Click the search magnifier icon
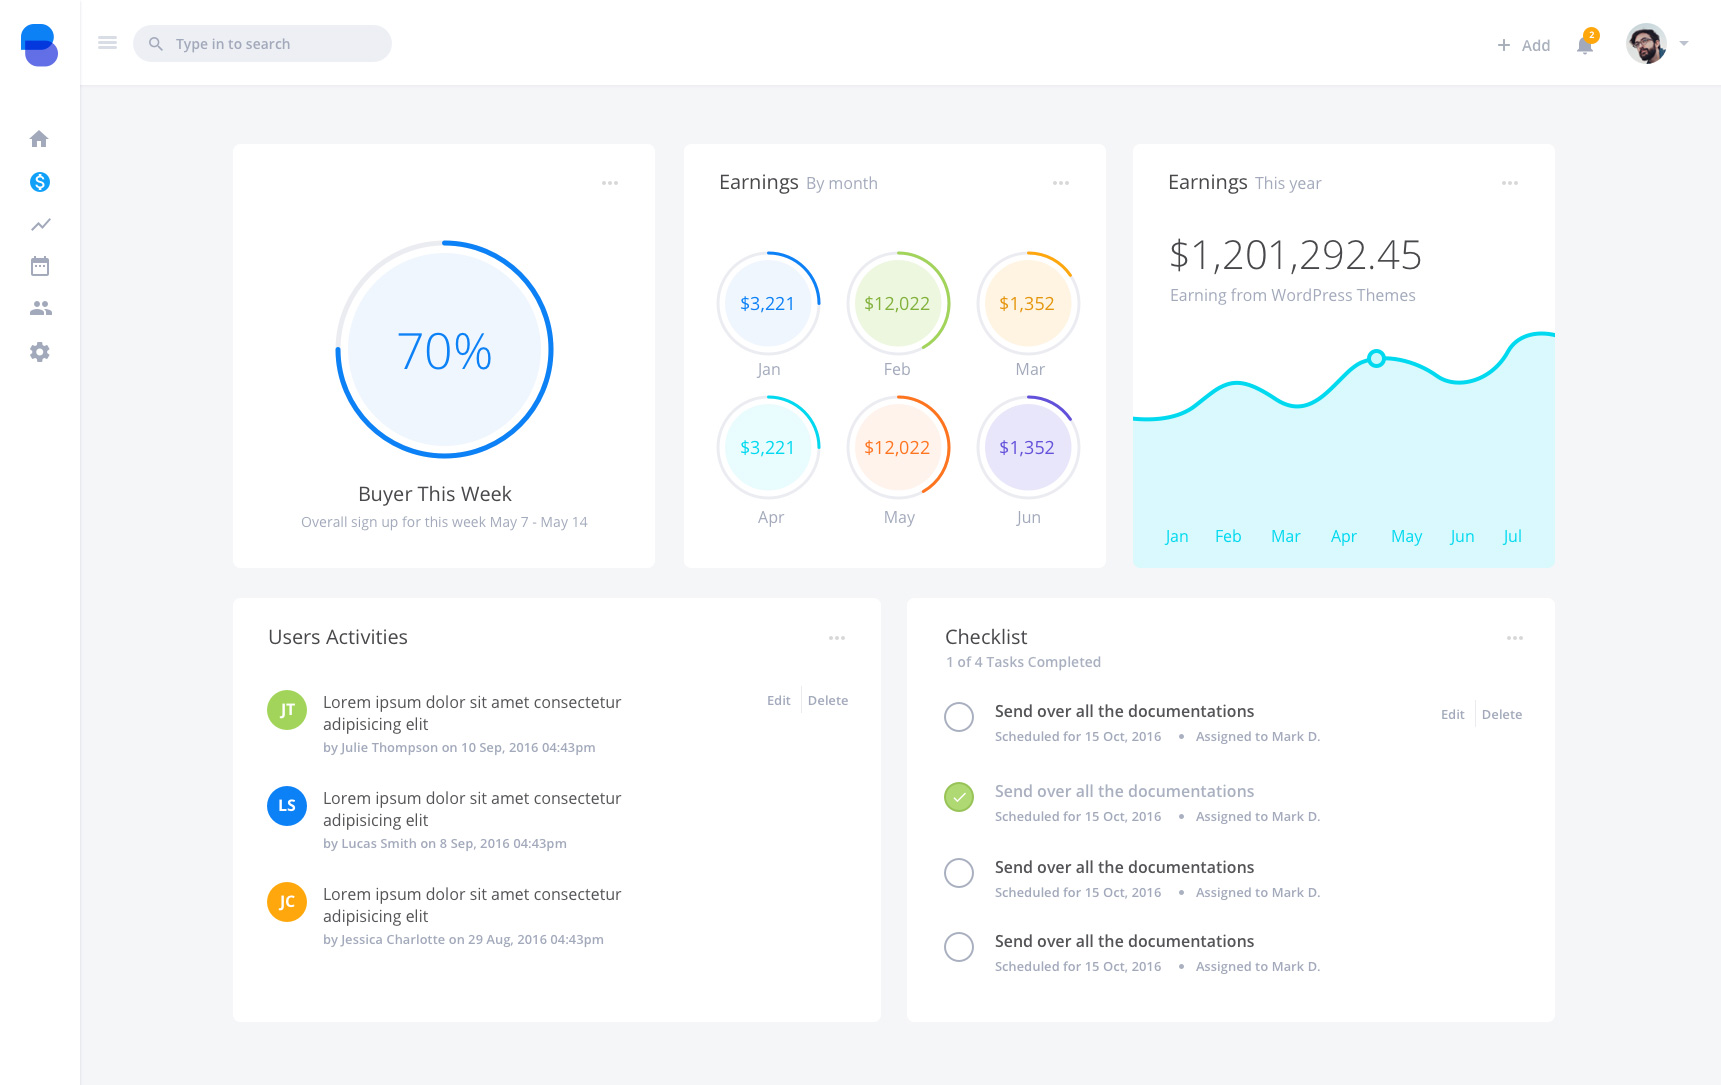This screenshot has width=1721, height=1085. tap(156, 43)
